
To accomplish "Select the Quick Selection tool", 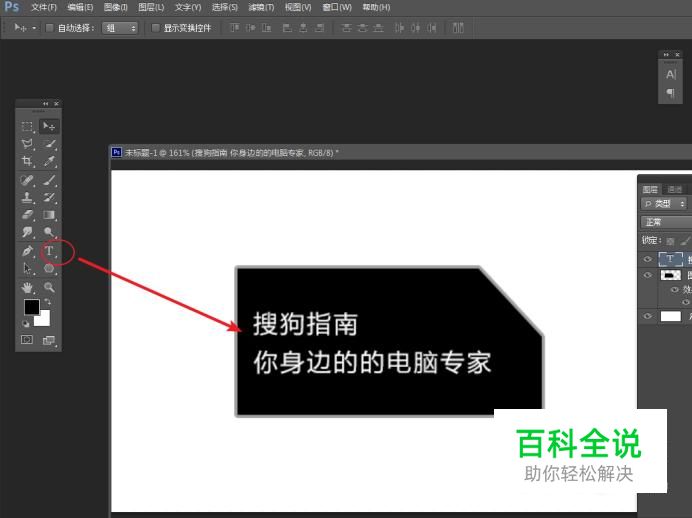I will click(49, 144).
